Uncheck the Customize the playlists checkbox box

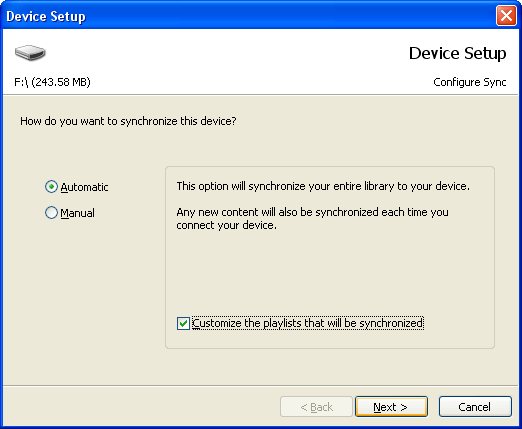pyautogui.click(x=183, y=323)
